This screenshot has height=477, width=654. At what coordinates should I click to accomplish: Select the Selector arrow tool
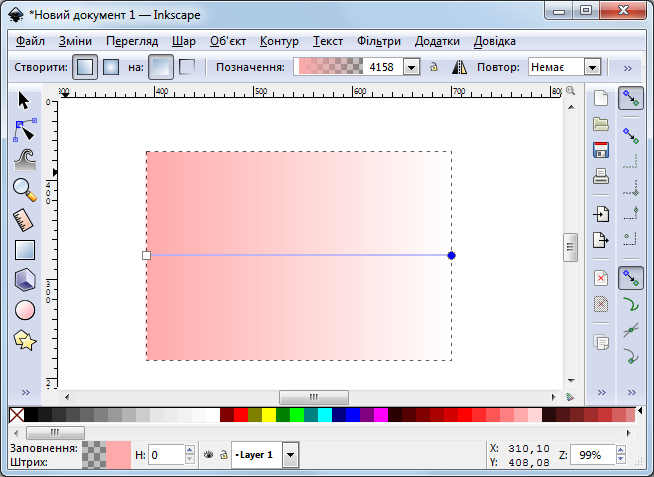(x=25, y=100)
